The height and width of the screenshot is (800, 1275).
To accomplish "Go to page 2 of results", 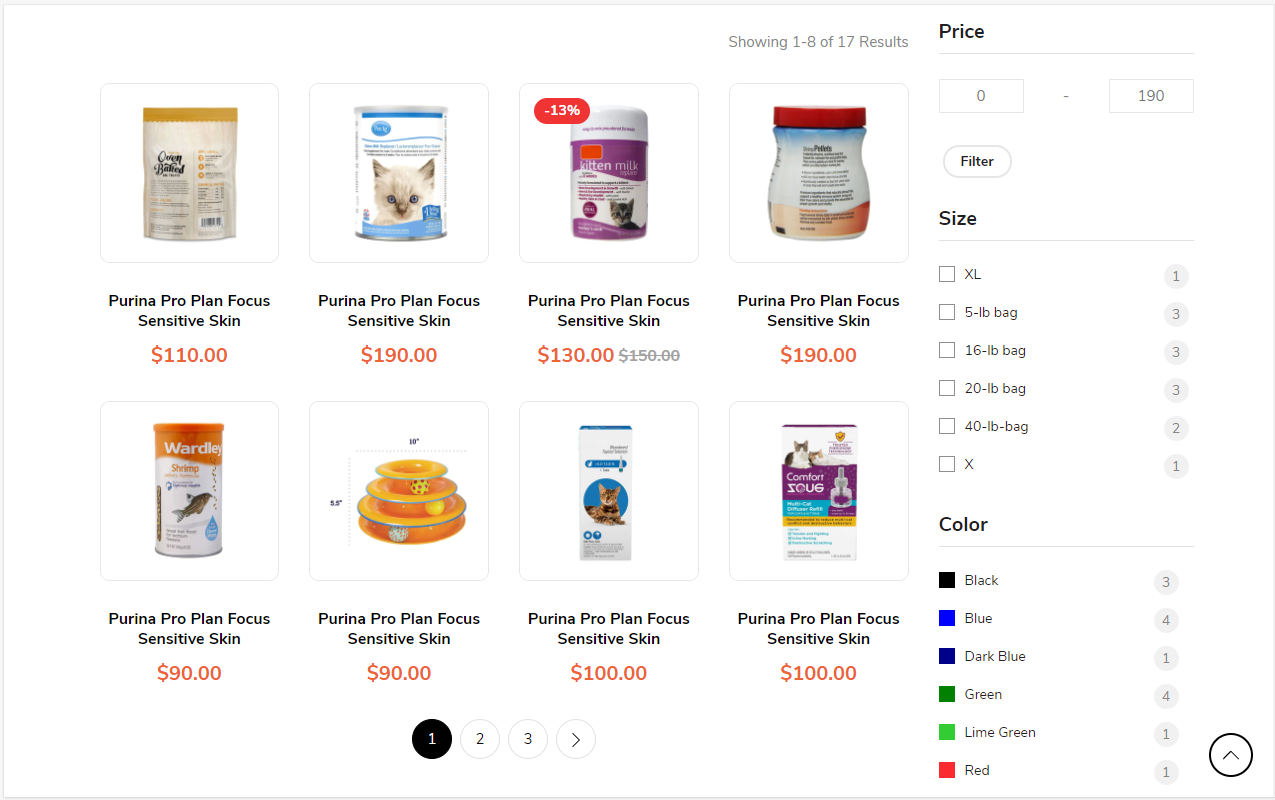I will point(480,739).
